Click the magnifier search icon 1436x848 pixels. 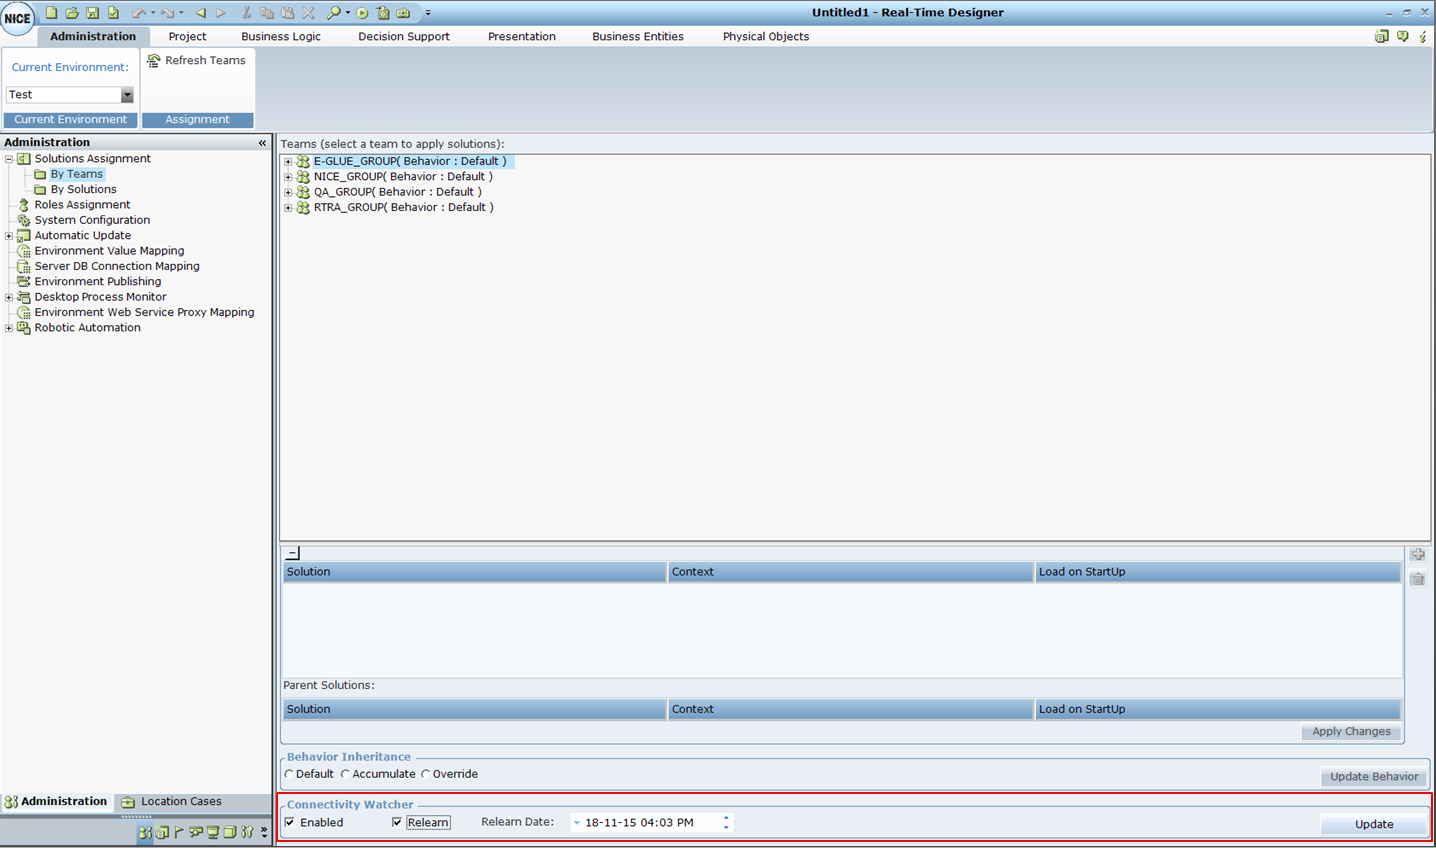tap(333, 13)
